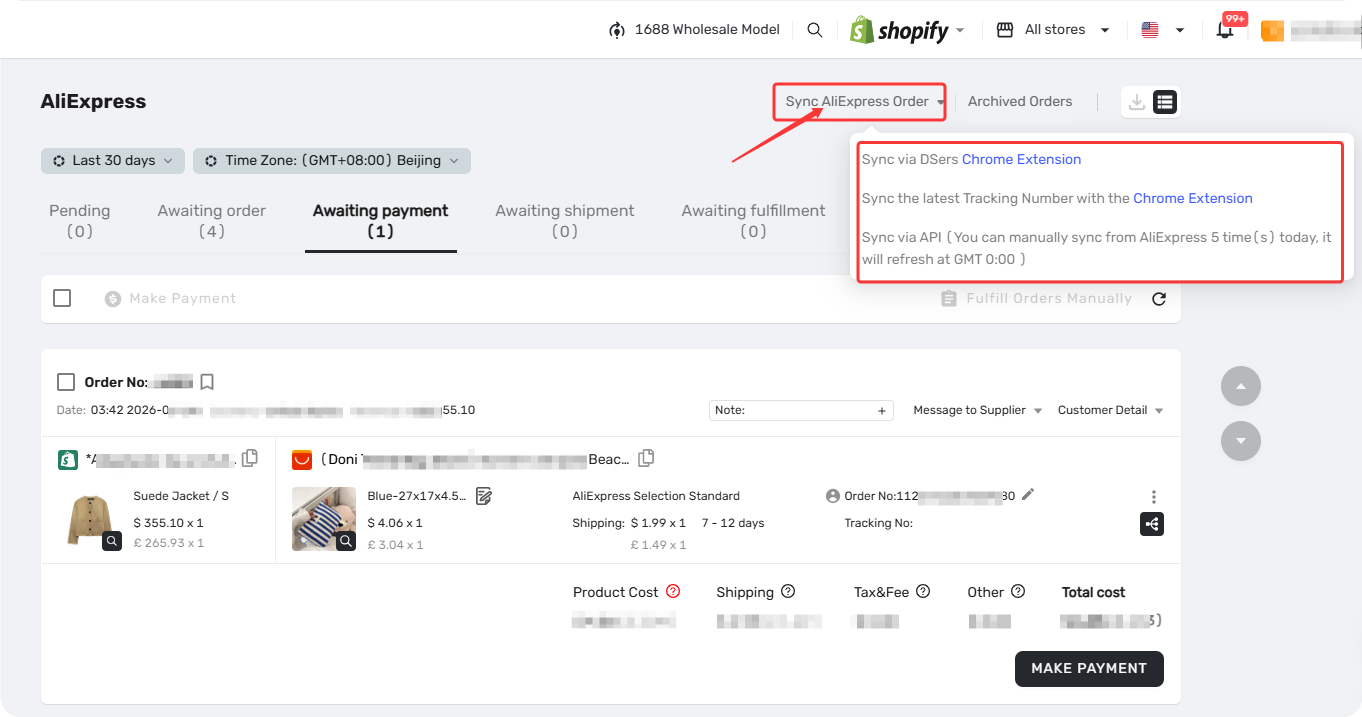The width and height of the screenshot is (1362, 717).
Task: Expand Message to Supplier dropdown
Action: [x=978, y=410]
